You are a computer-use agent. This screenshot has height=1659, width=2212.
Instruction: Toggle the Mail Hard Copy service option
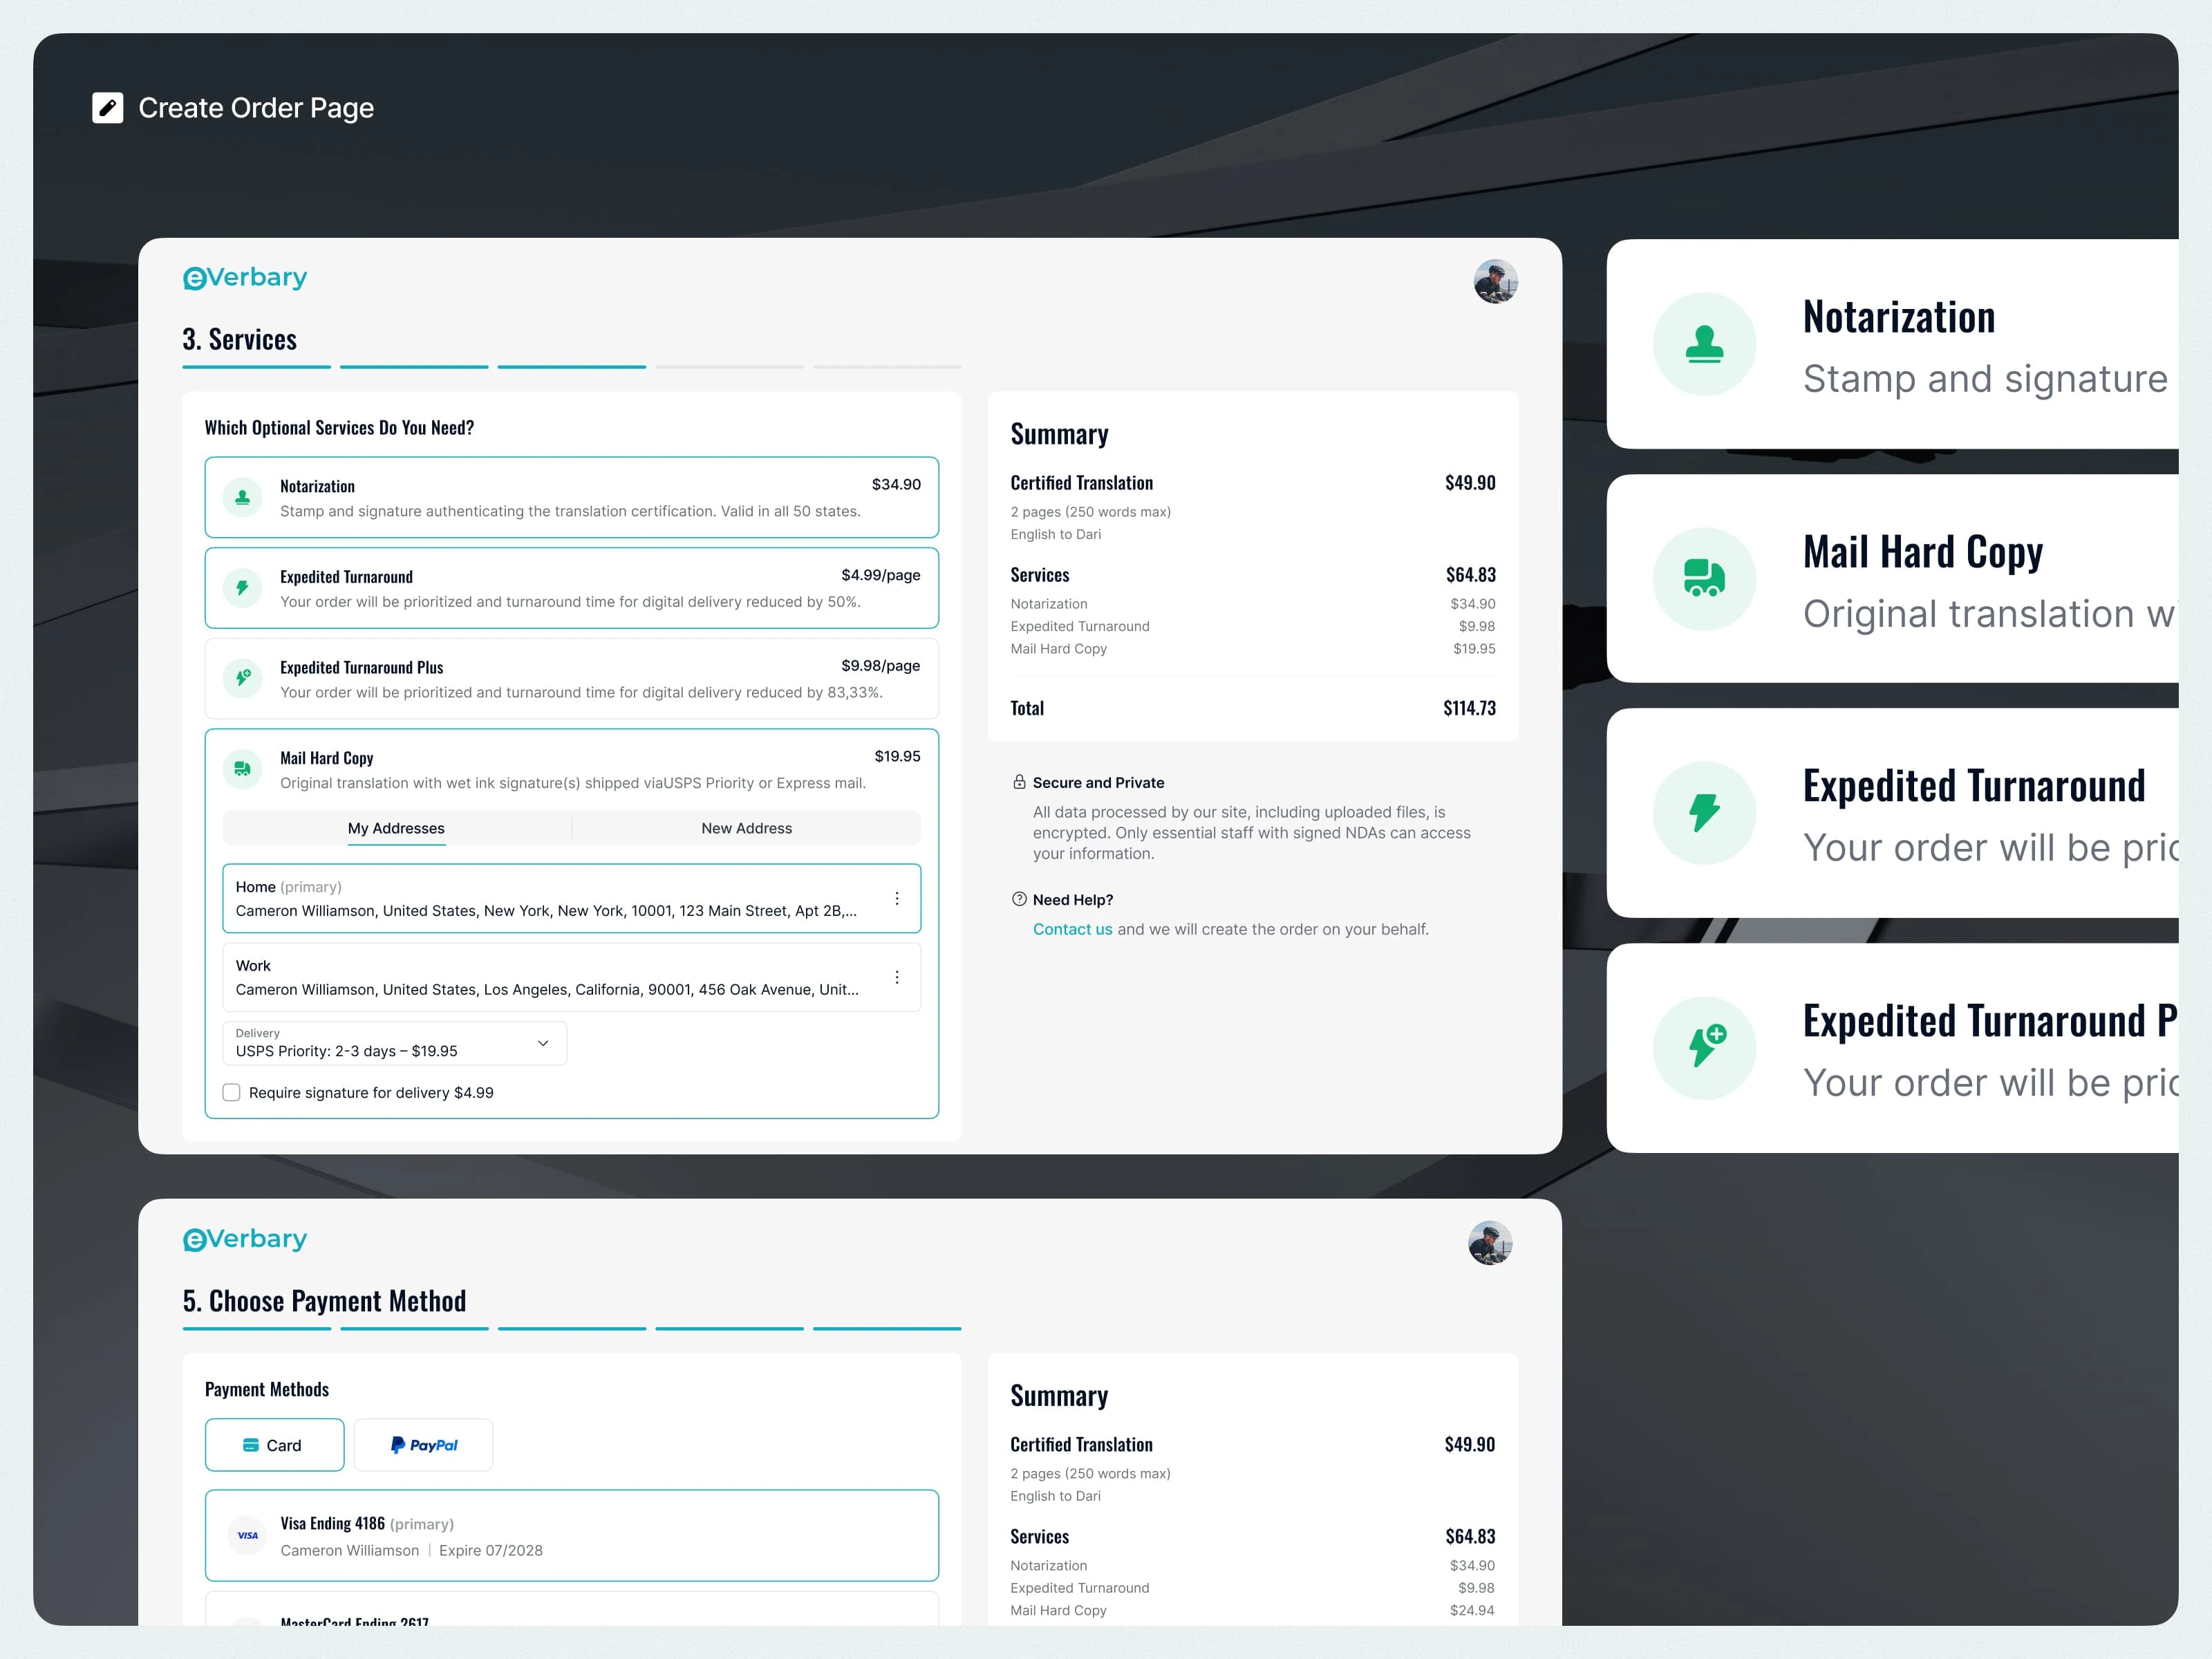pos(572,769)
